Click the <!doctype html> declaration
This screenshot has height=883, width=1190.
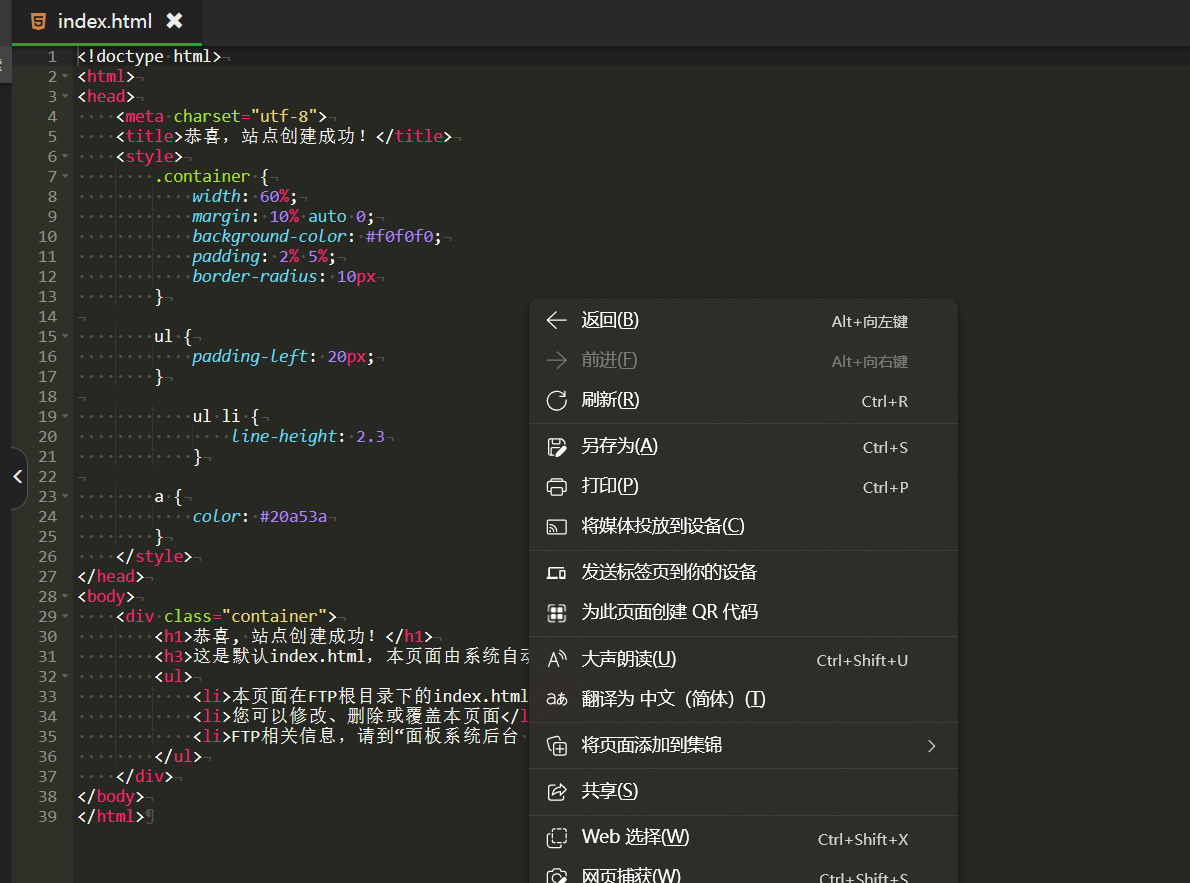149,56
